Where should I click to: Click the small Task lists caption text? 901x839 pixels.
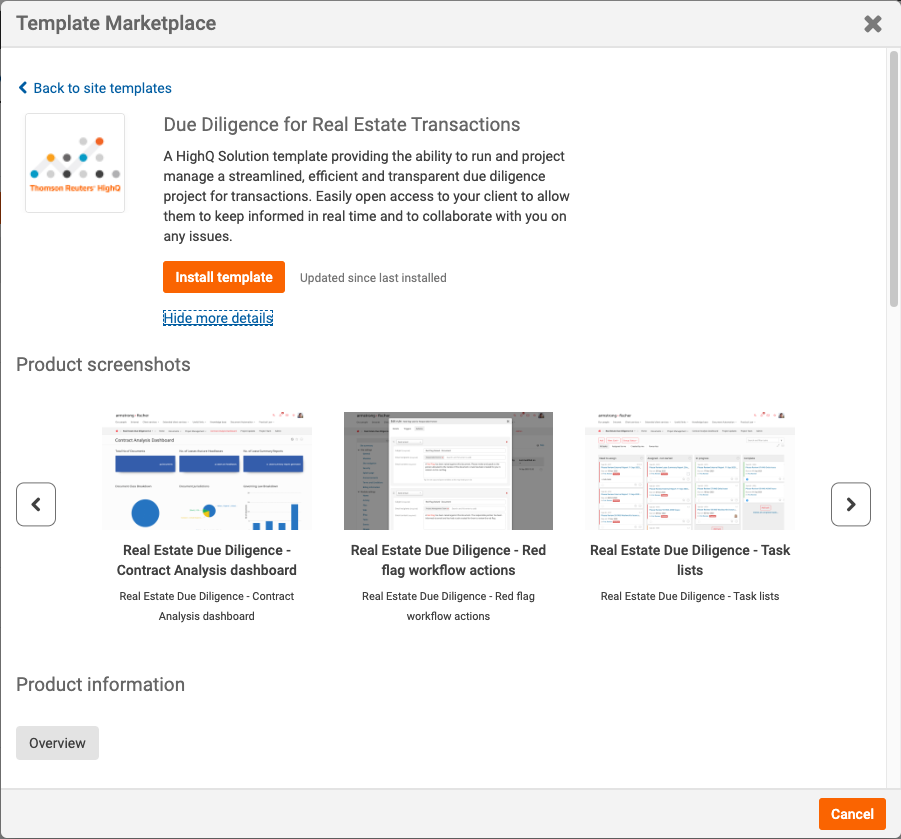click(690, 596)
